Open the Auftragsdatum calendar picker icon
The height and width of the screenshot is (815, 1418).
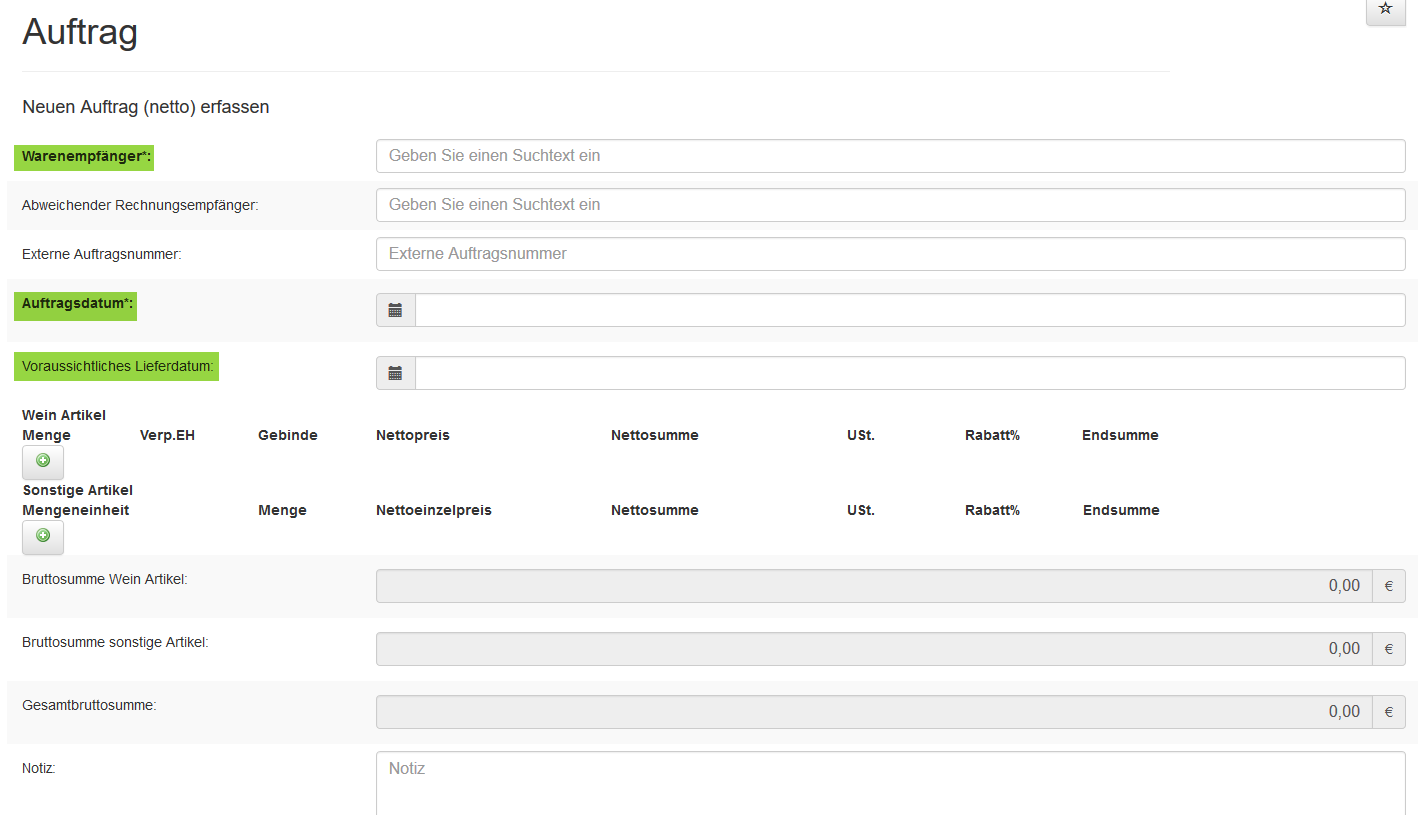[x=395, y=311]
